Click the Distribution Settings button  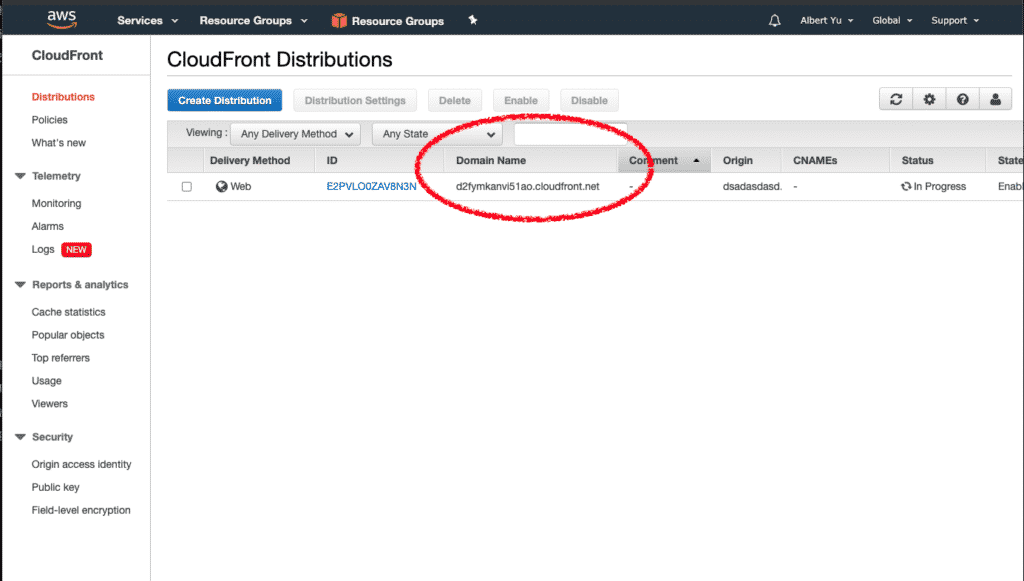coord(355,101)
